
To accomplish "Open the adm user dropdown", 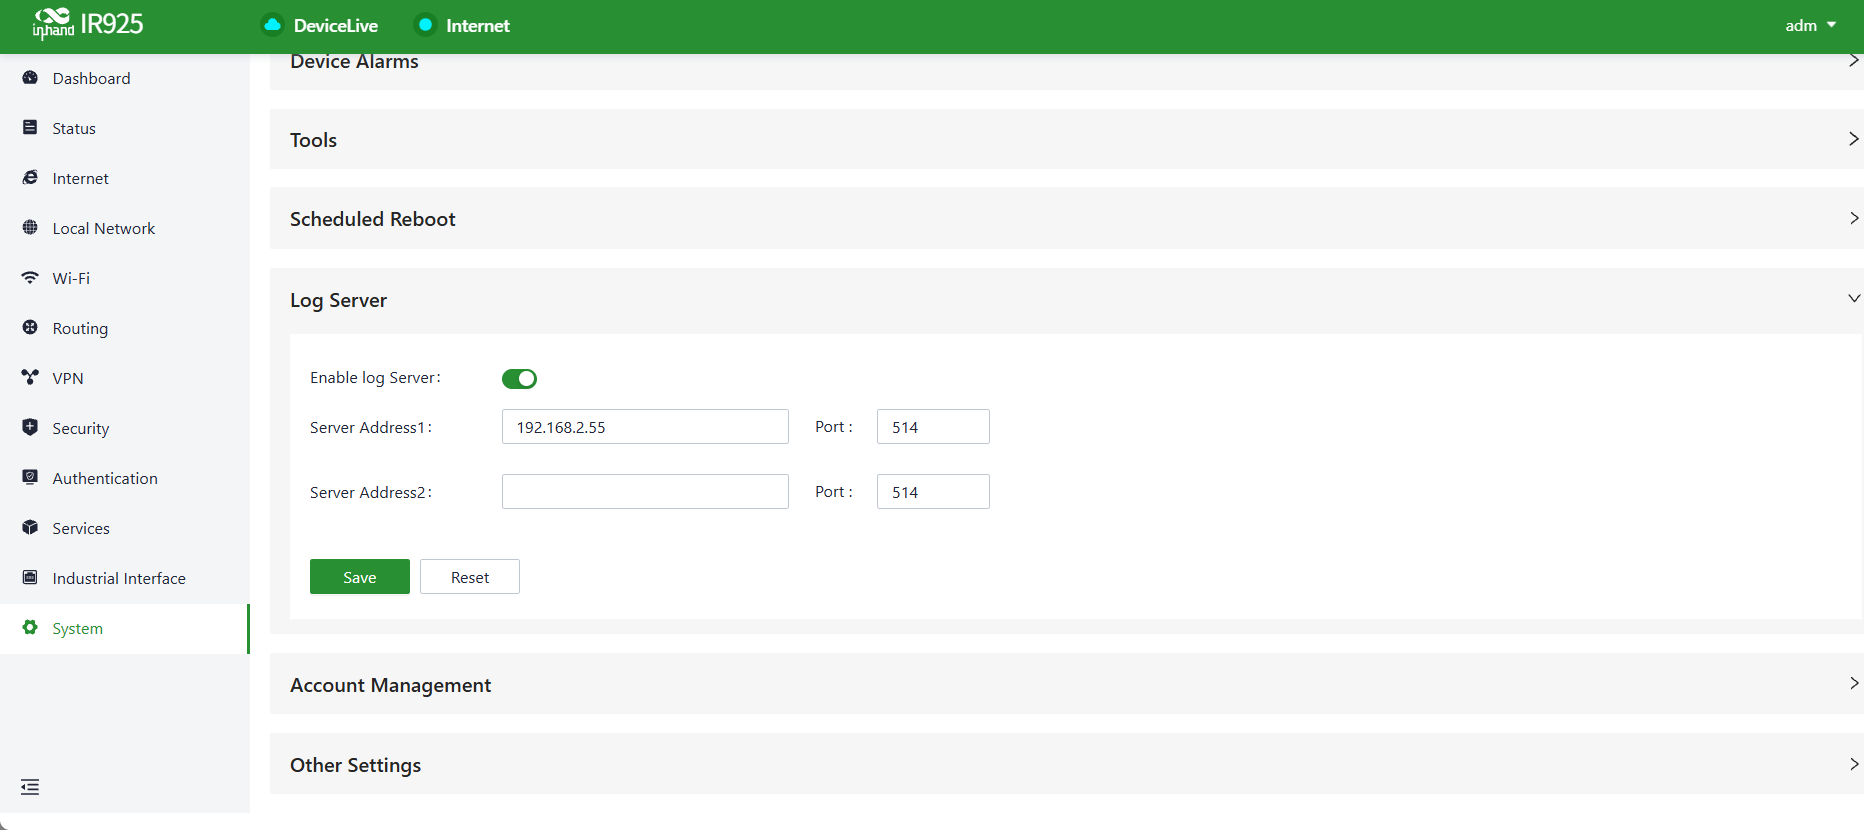I will 1811,25.
